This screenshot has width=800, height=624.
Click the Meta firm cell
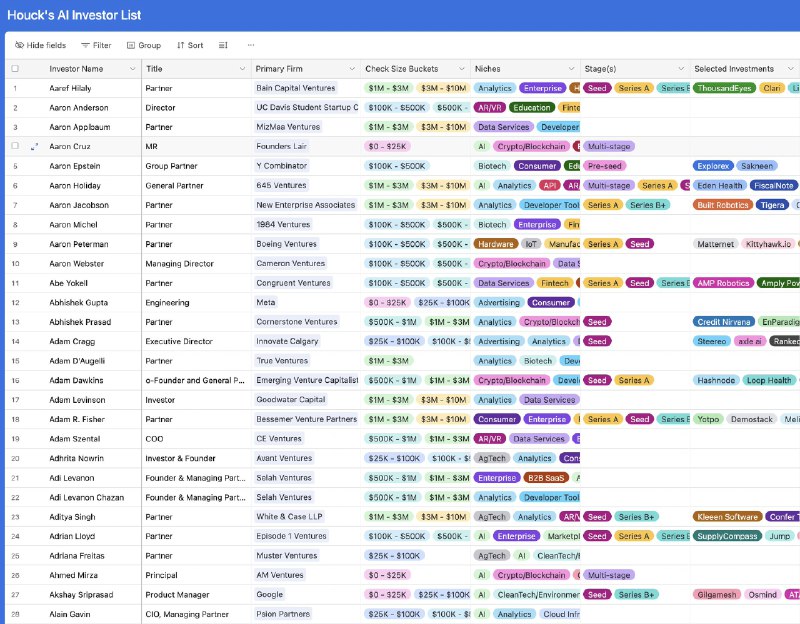point(265,302)
